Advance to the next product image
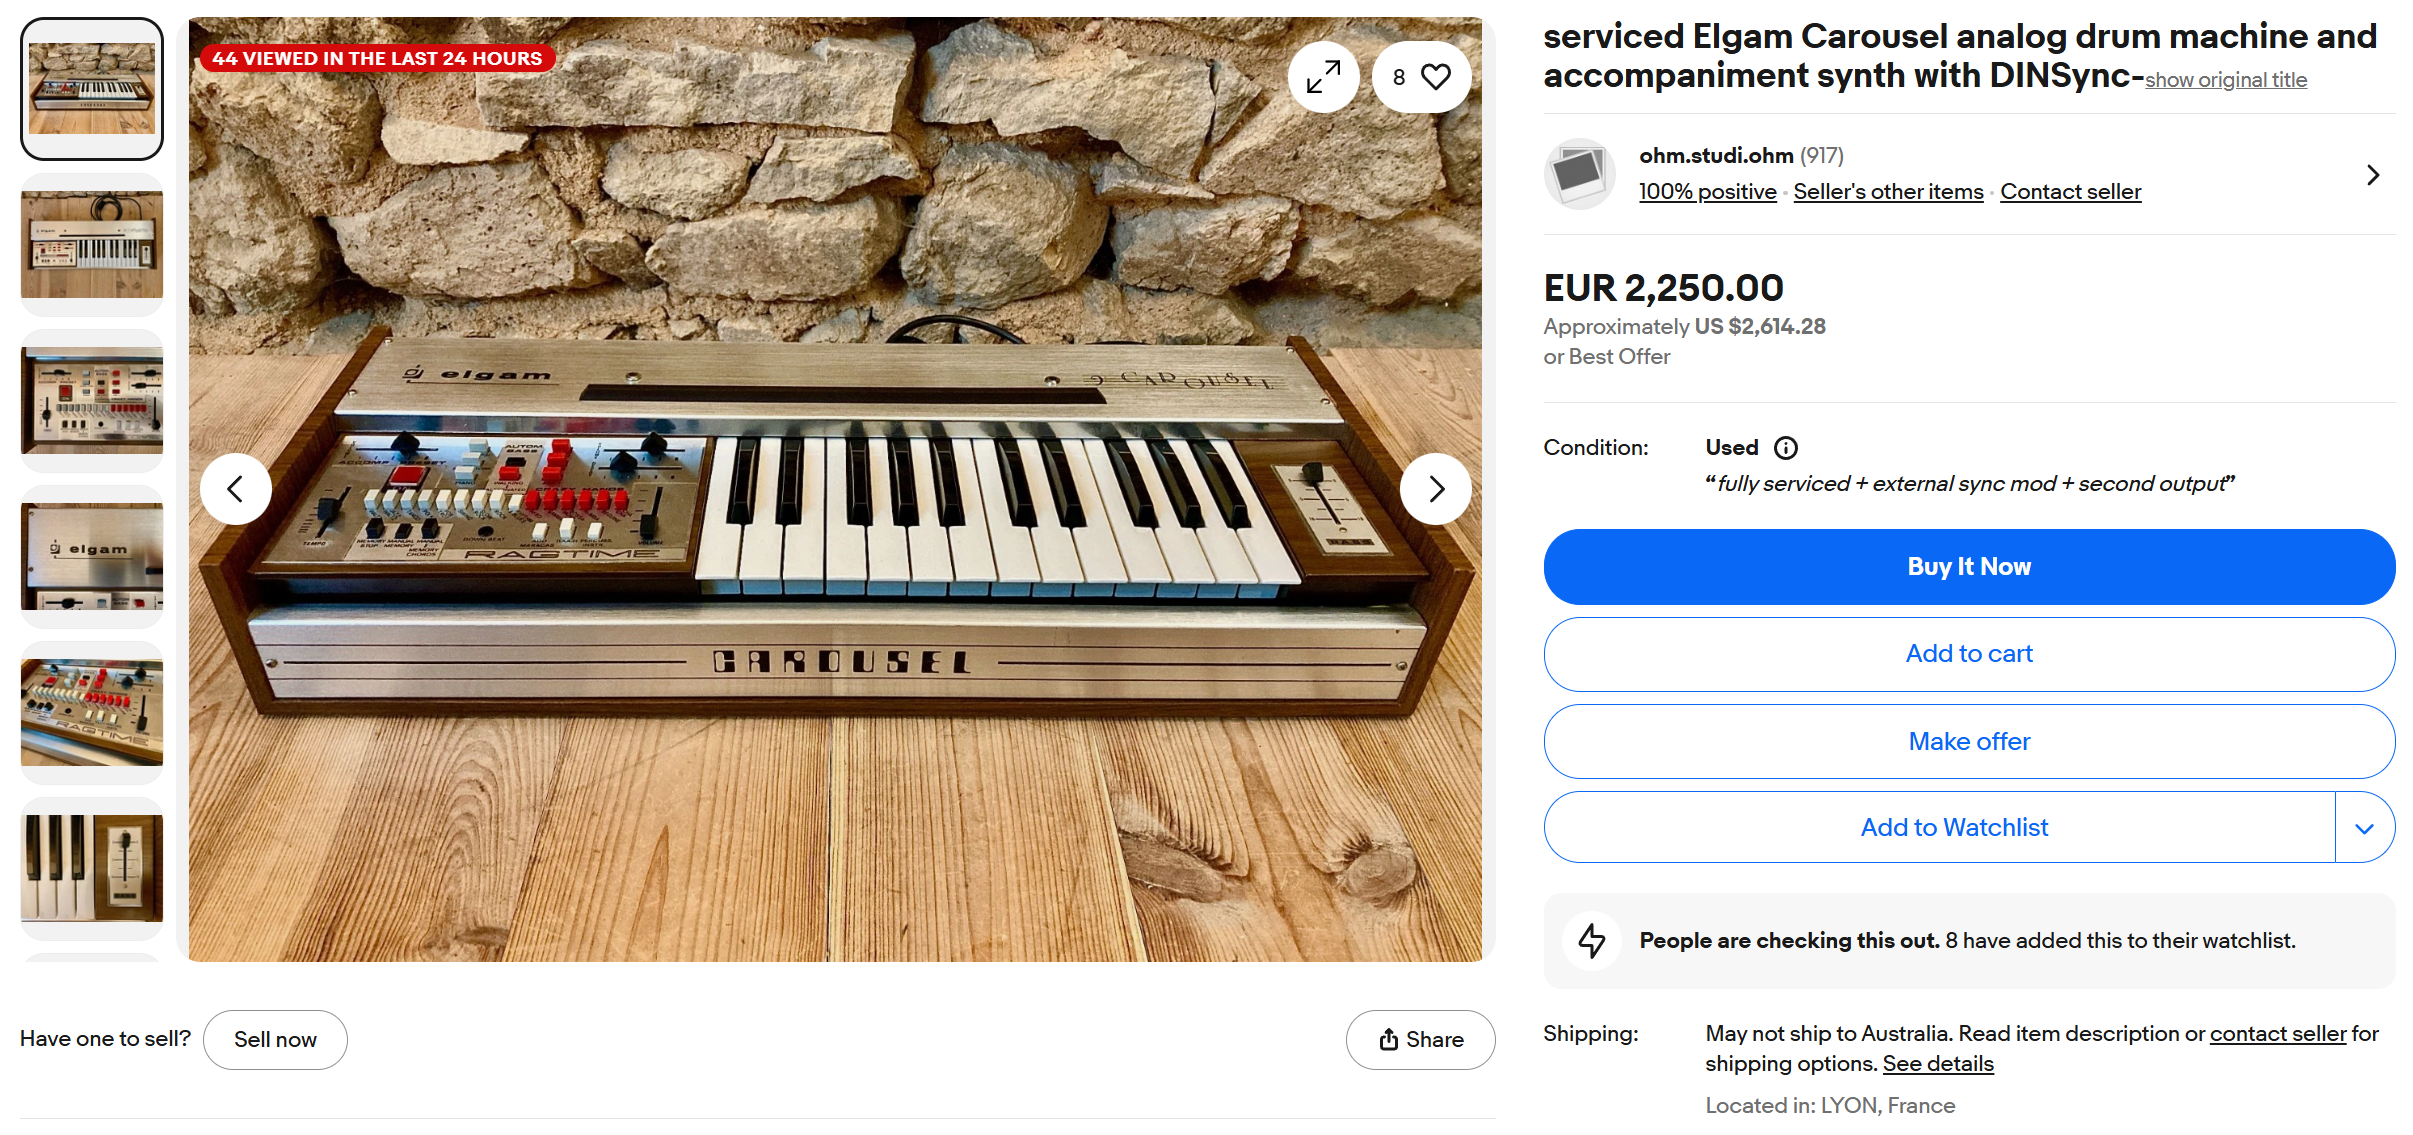This screenshot has width=2413, height=1135. [x=1436, y=489]
